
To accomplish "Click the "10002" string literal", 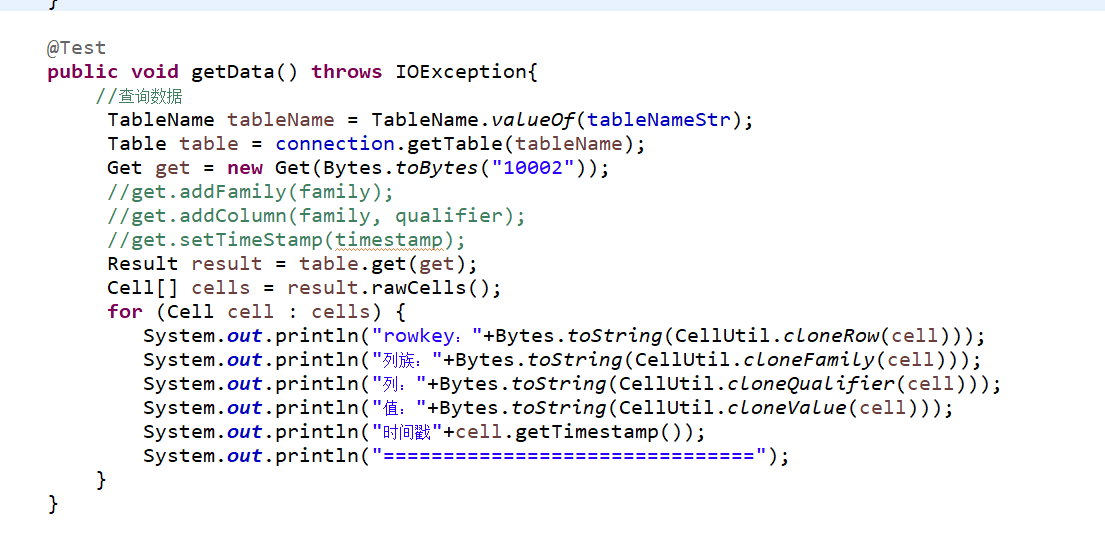I will point(538,168).
